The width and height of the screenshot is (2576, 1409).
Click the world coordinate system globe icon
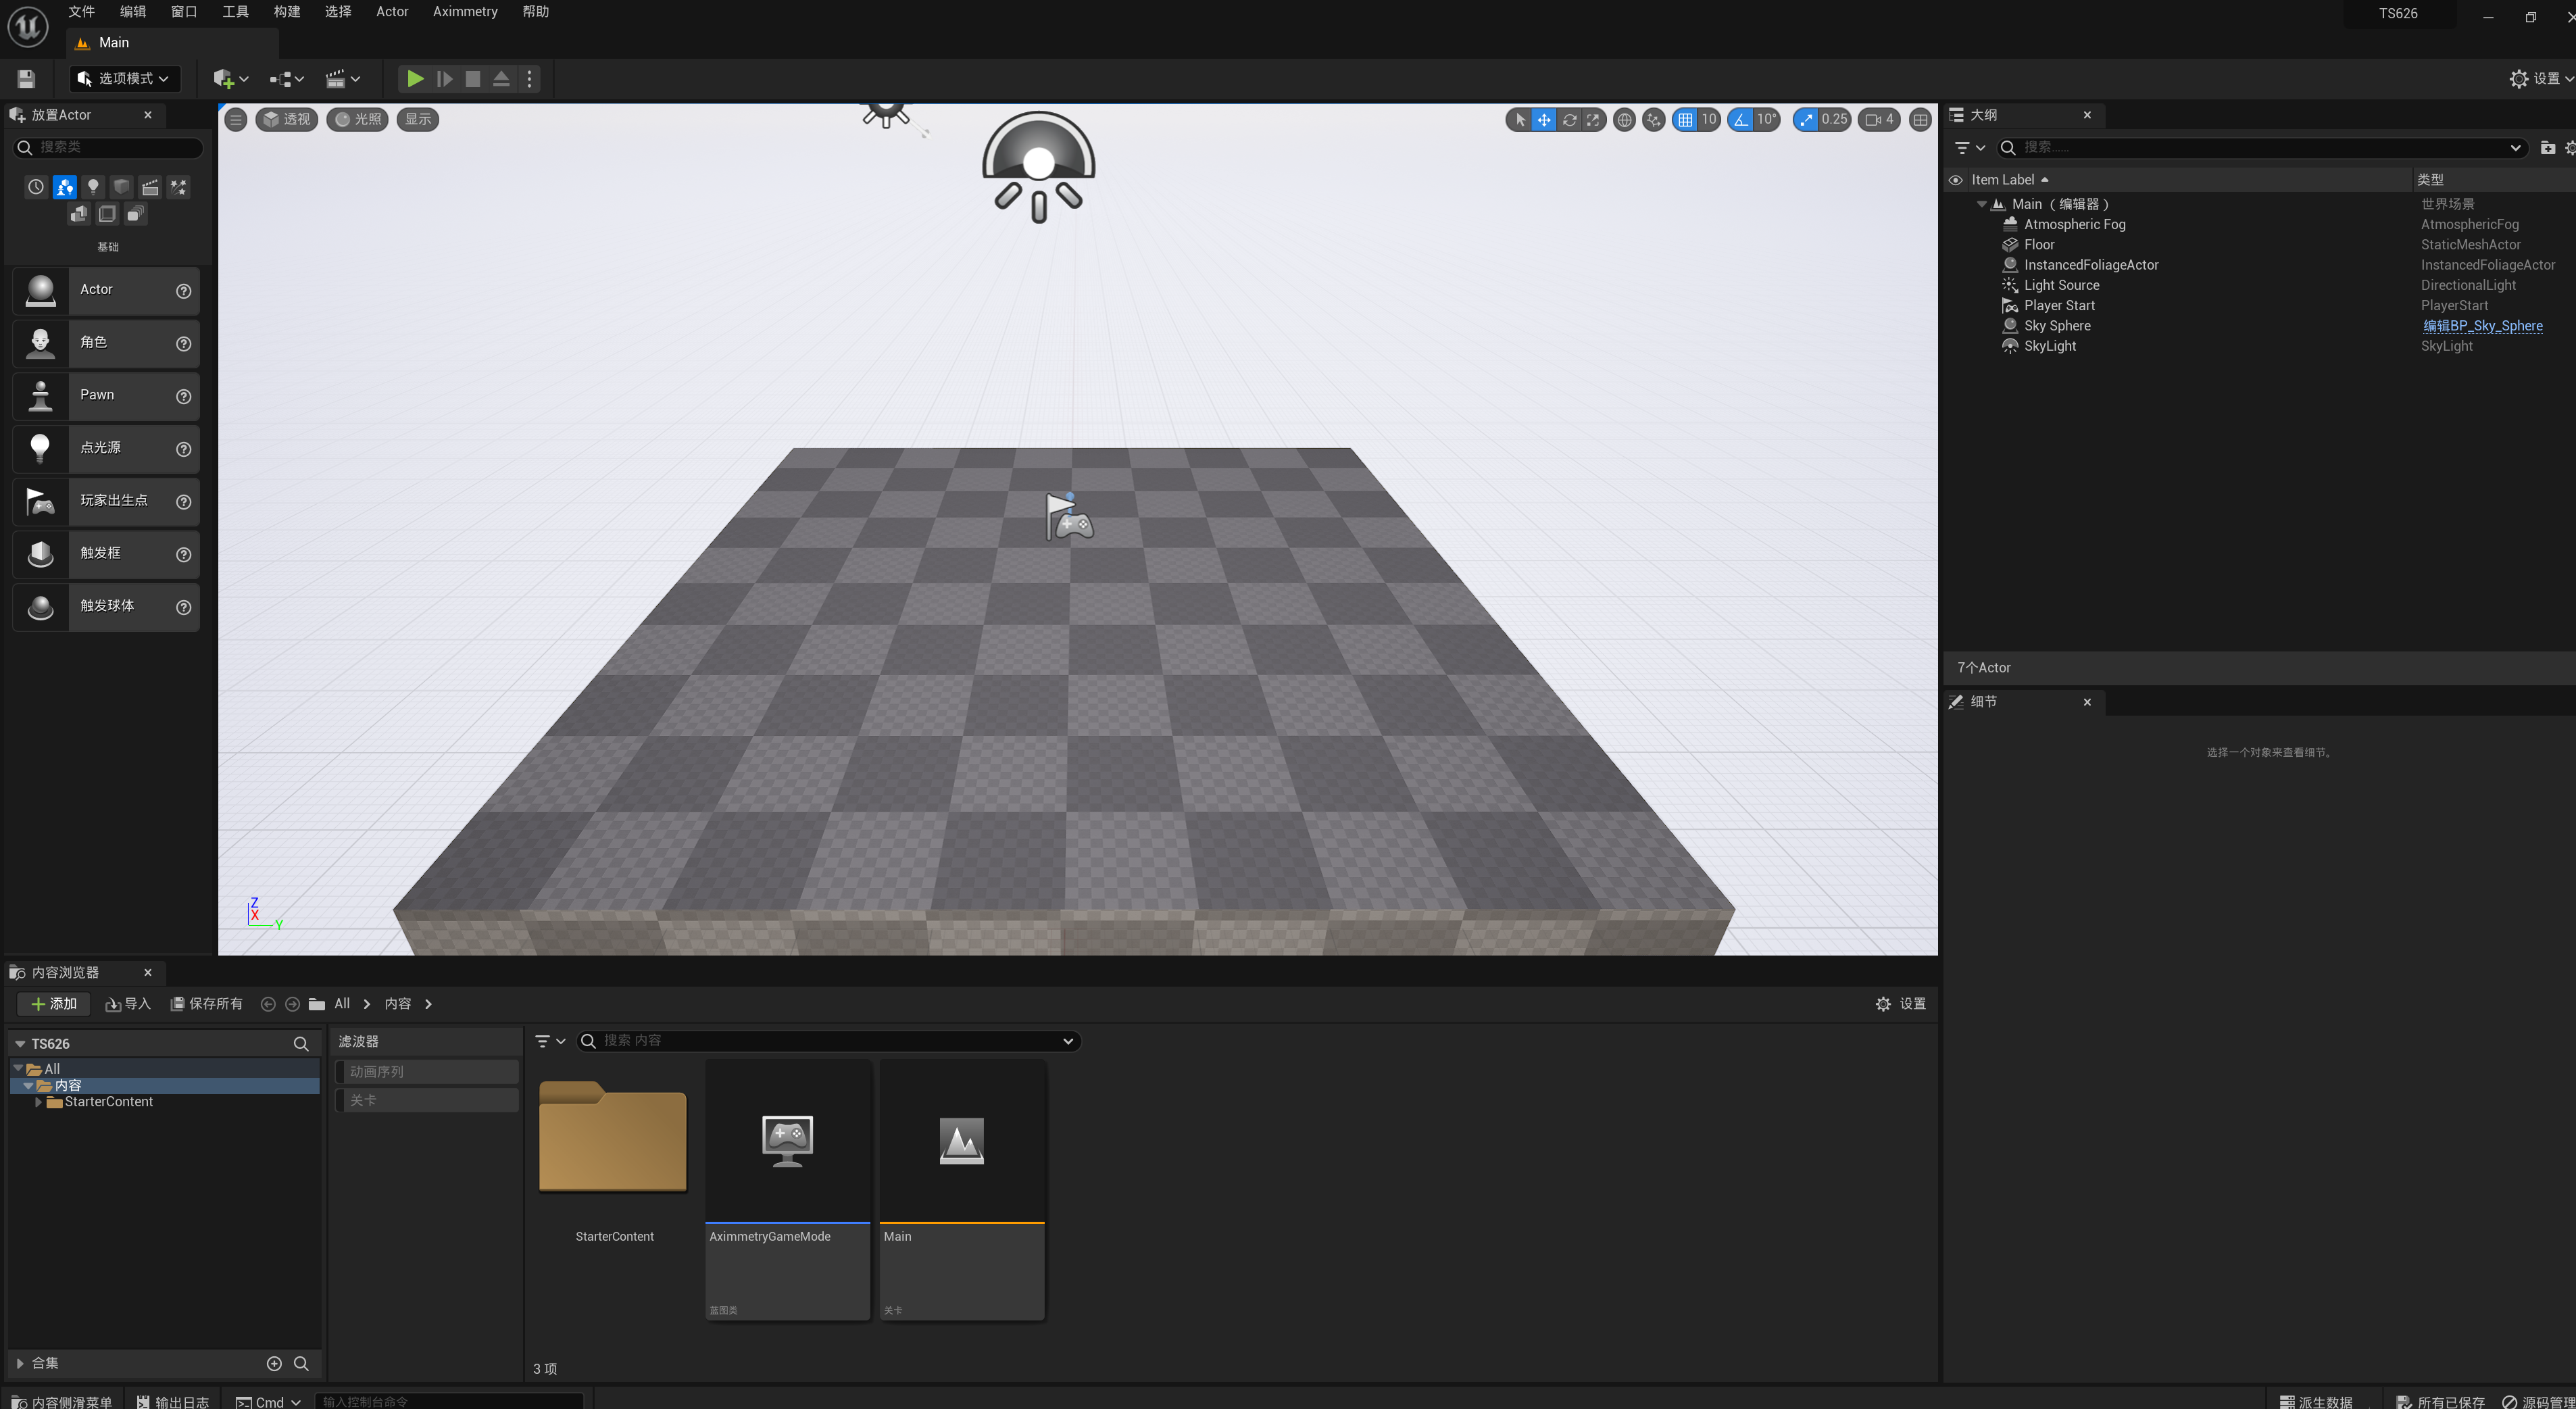pyautogui.click(x=1625, y=120)
